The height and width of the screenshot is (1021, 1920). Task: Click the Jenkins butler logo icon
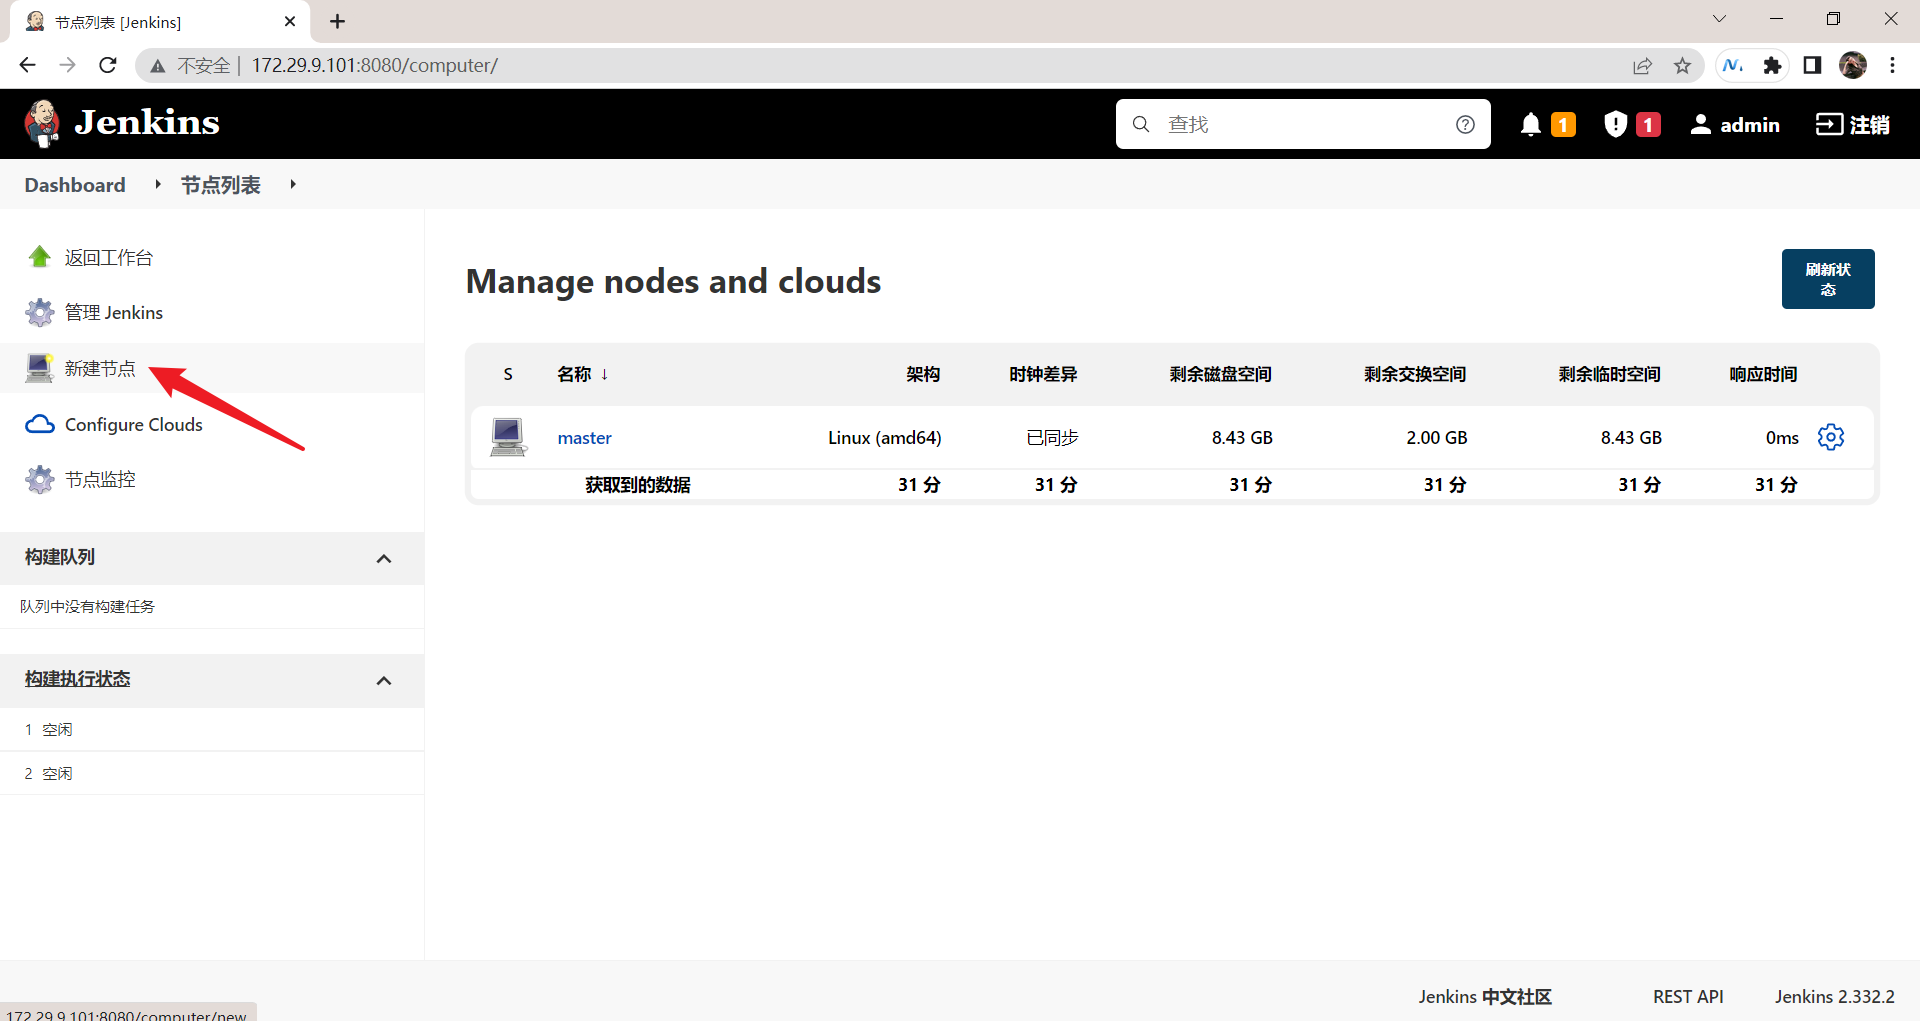tap(42, 124)
